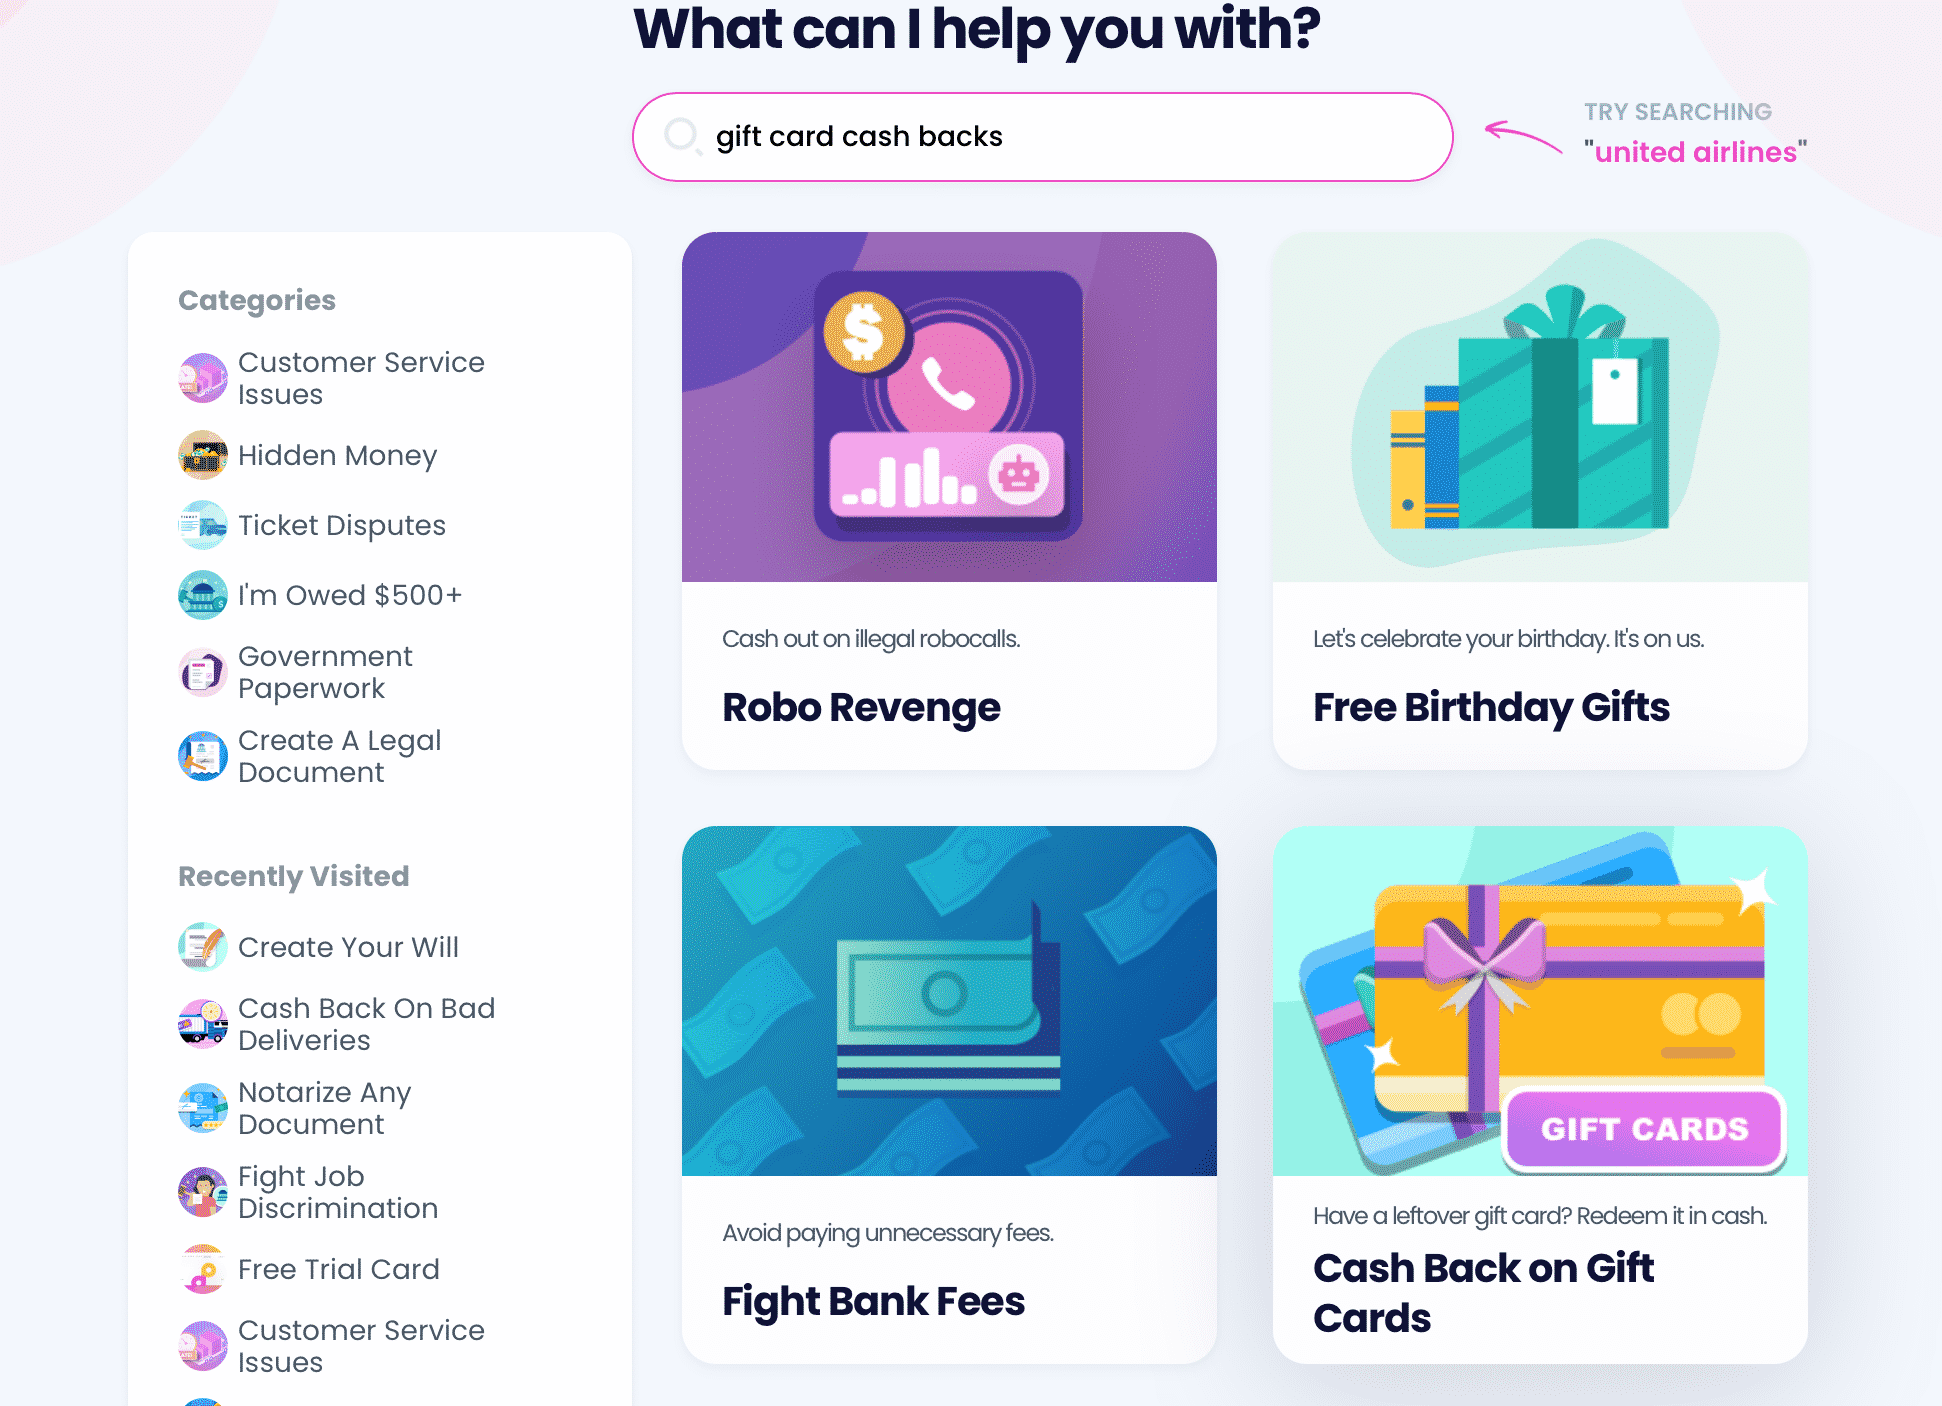
Task: Click the search input field
Action: coord(1046,137)
